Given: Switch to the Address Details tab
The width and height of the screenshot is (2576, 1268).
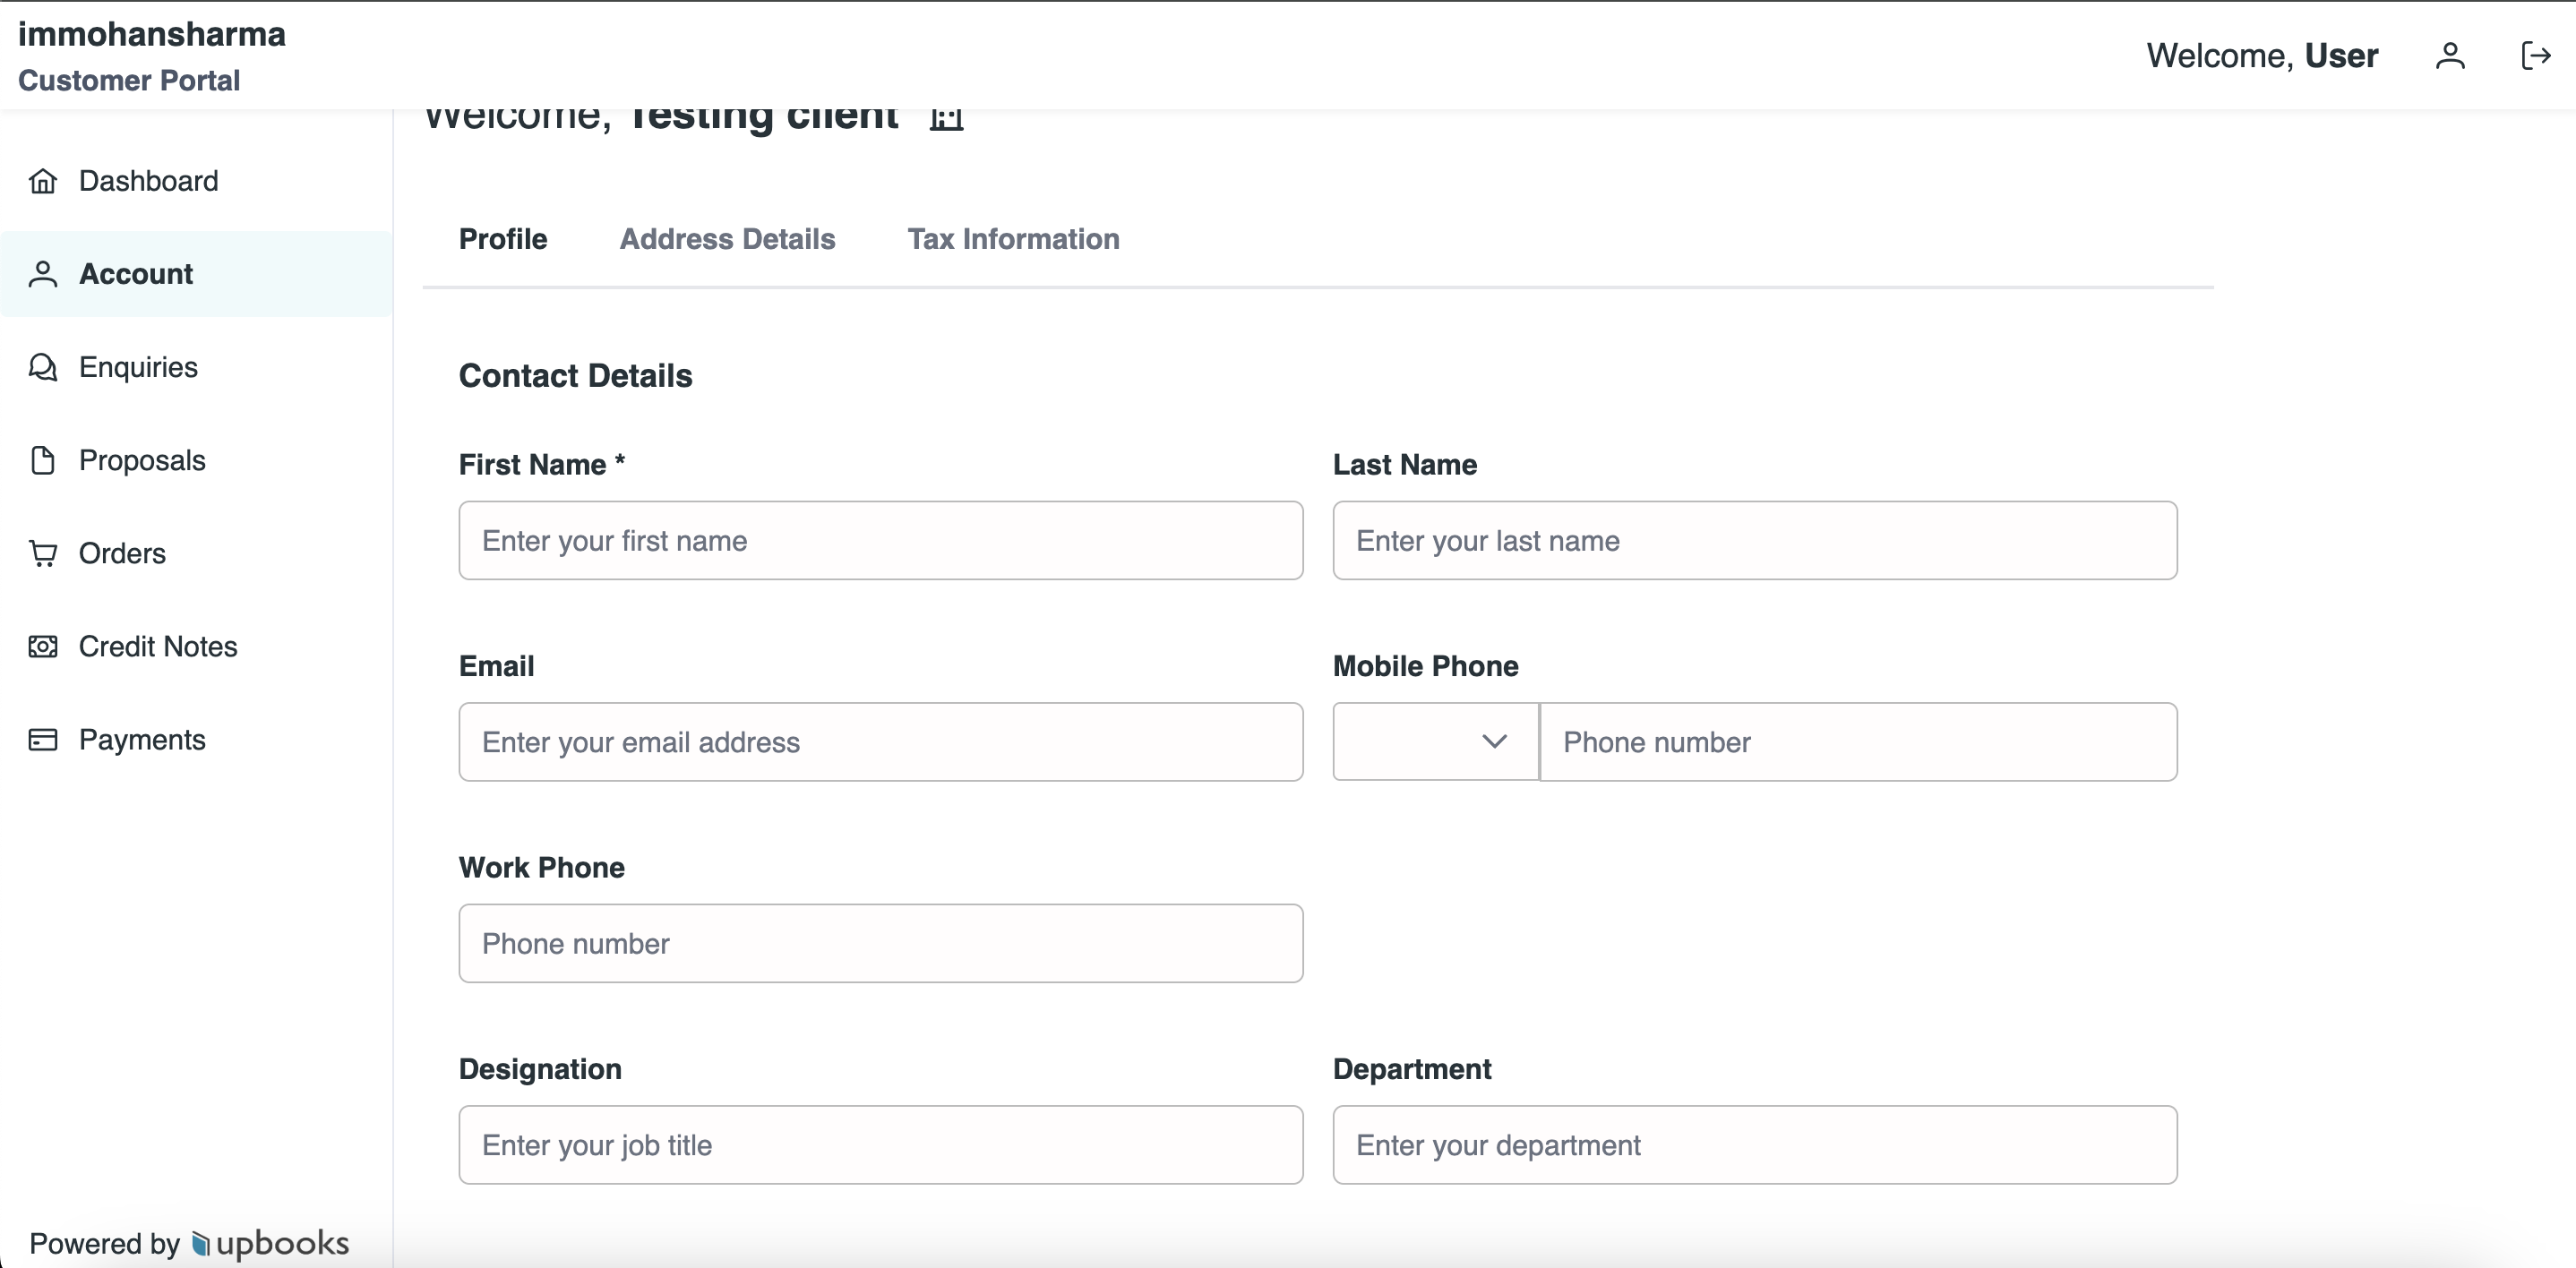Looking at the screenshot, I should [727, 239].
